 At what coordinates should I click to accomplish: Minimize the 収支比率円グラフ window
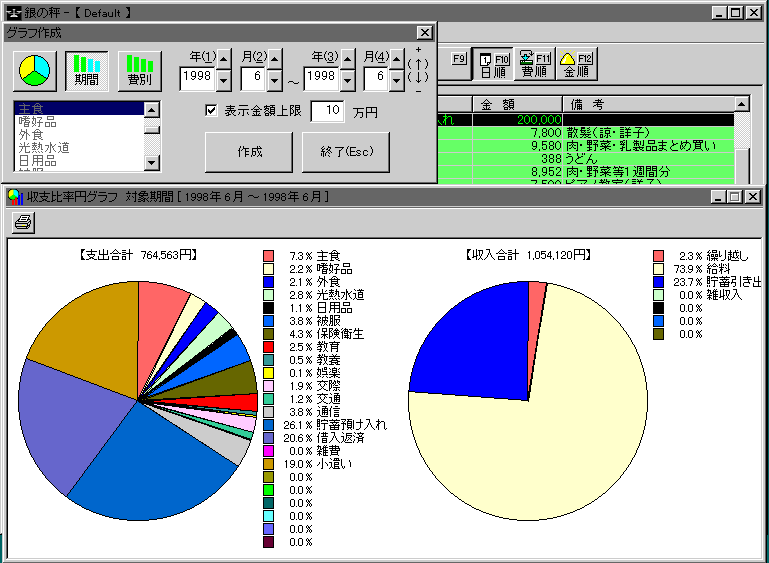[x=718, y=197]
